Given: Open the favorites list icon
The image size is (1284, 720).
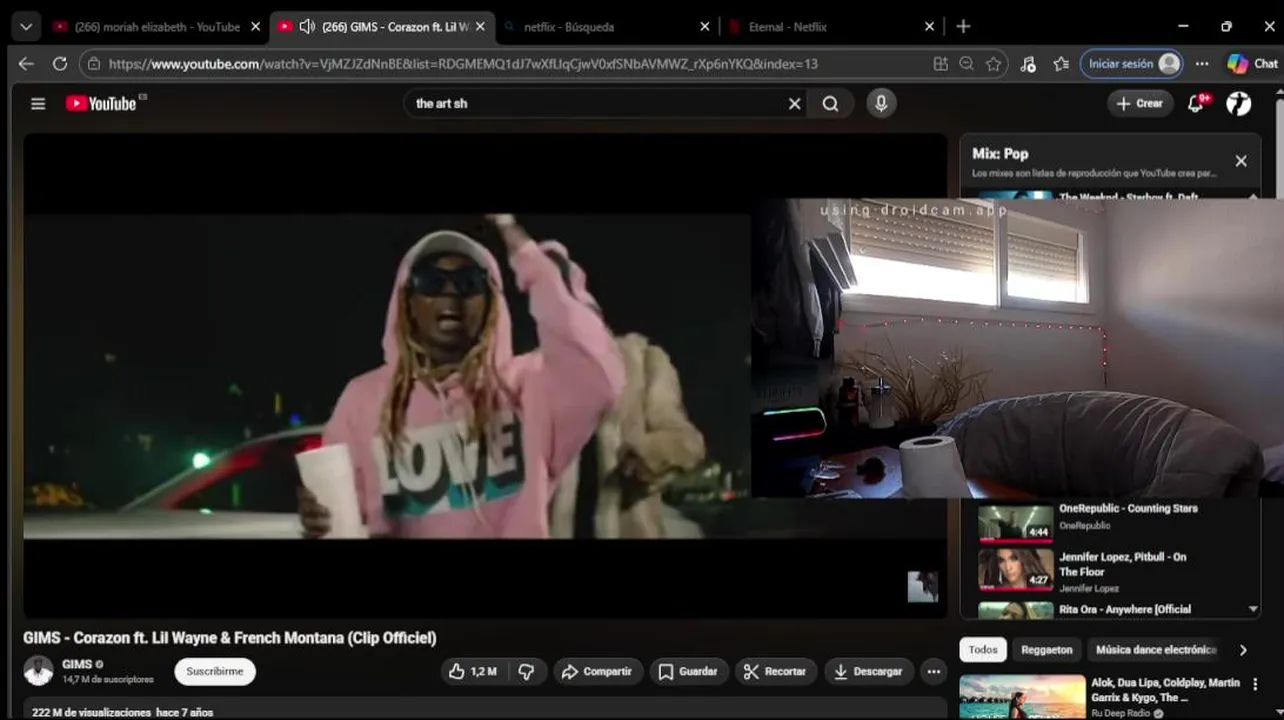Looking at the screenshot, I should (x=1061, y=63).
